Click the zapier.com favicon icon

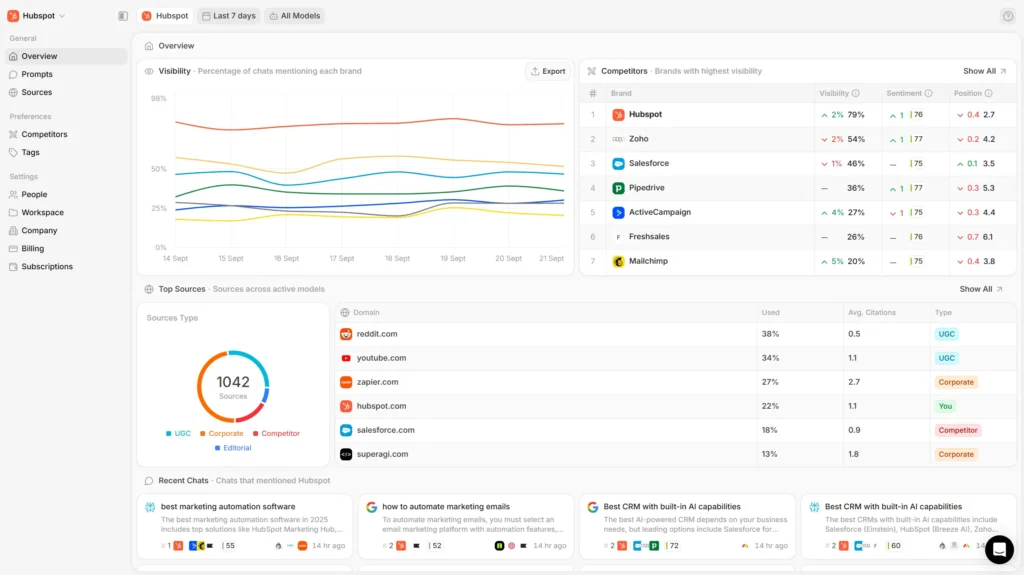tap(346, 382)
